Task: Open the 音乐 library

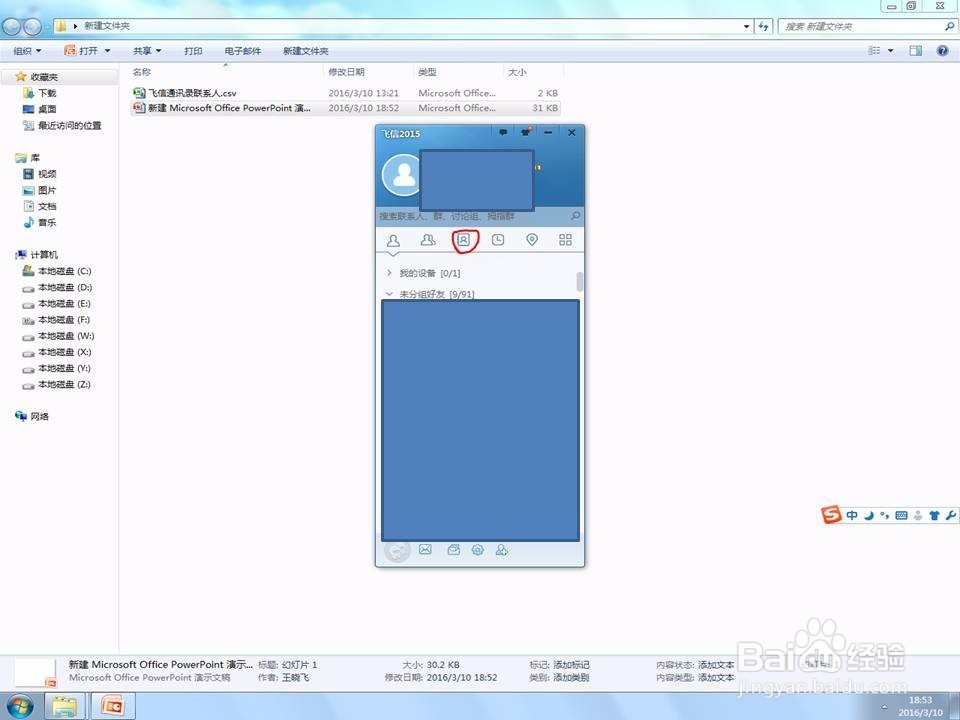Action: (x=39, y=222)
